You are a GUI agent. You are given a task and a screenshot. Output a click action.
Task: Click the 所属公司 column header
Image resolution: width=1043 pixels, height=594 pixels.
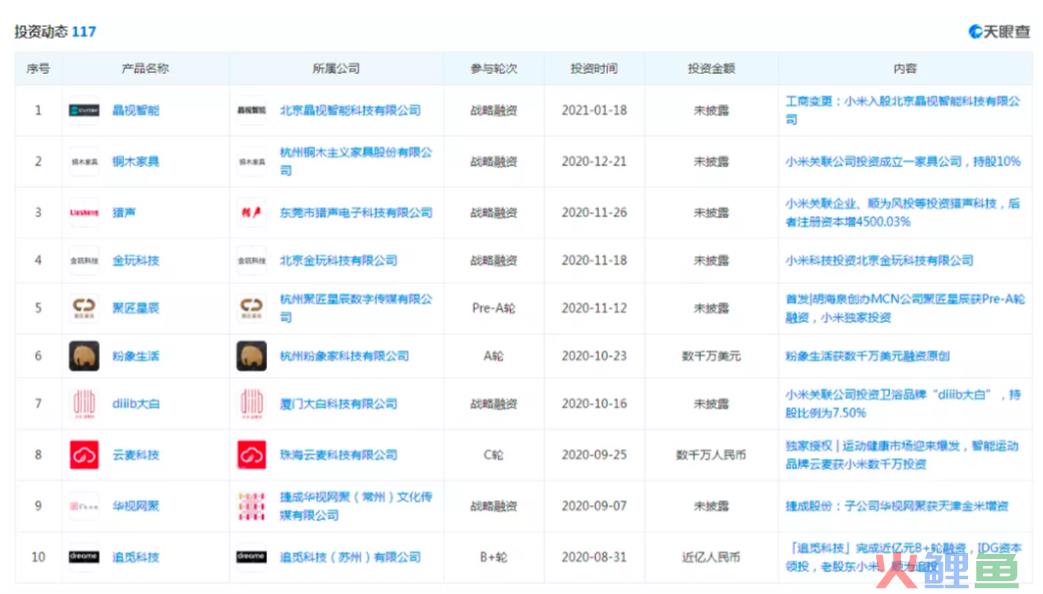point(336,69)
